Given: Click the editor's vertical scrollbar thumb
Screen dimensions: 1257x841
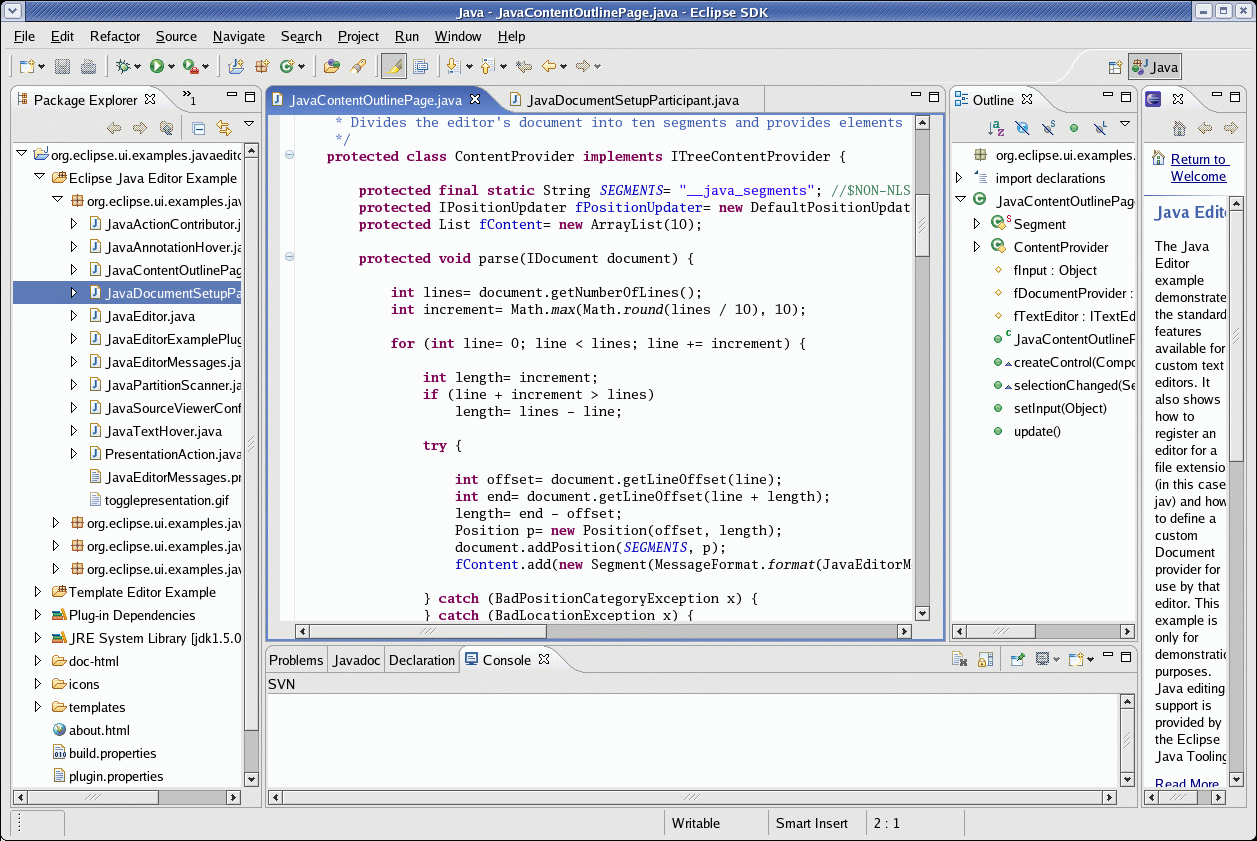Looking at the screenshot, I should 922,225.
